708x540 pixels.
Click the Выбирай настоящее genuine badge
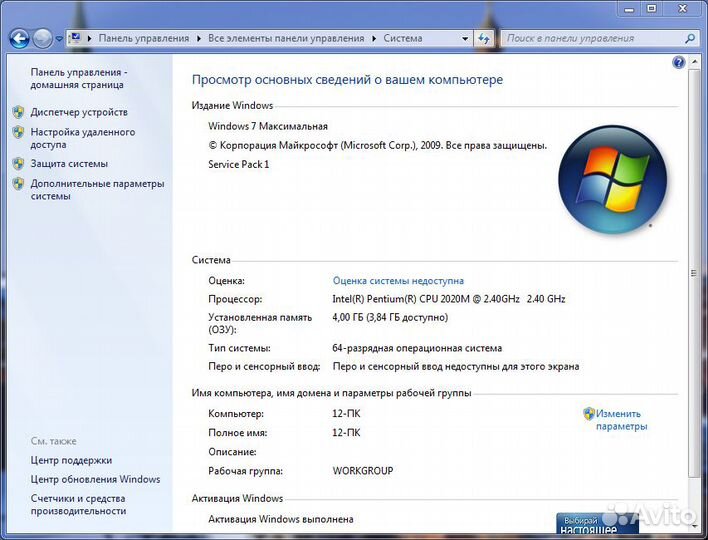[x=597, y=523]
